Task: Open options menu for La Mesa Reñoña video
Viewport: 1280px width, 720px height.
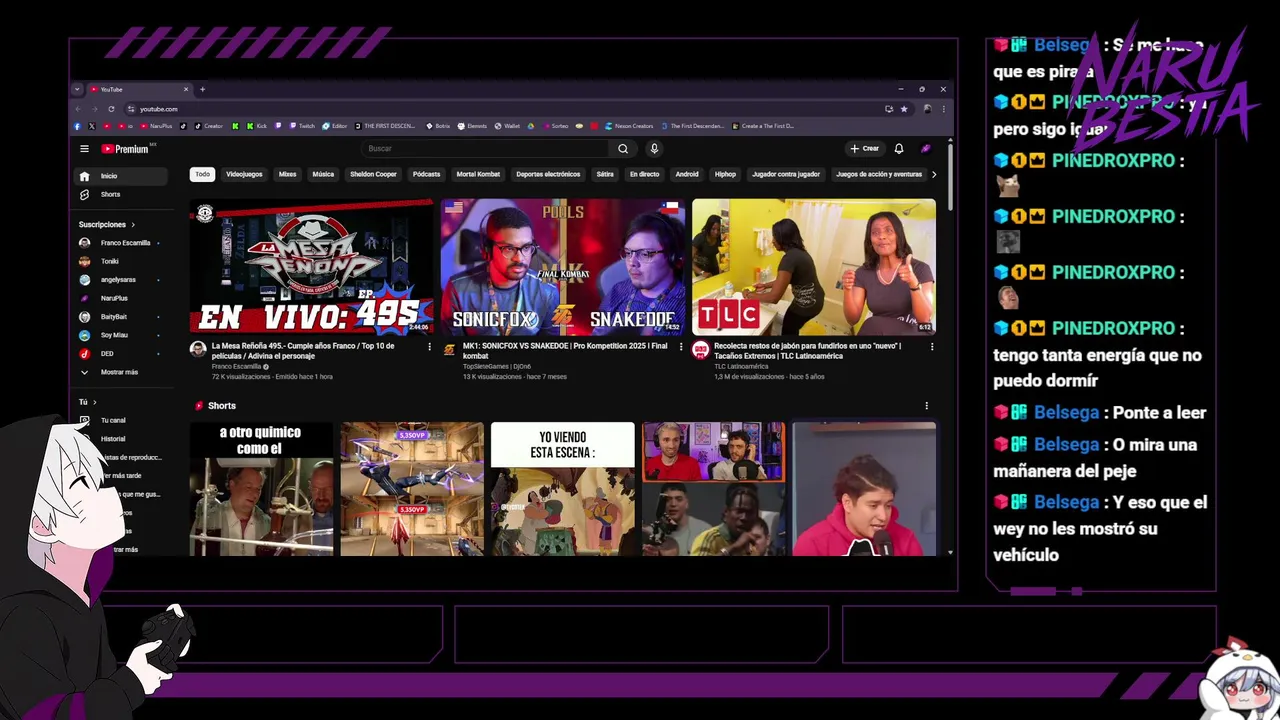Action: [x=430, y=347]
